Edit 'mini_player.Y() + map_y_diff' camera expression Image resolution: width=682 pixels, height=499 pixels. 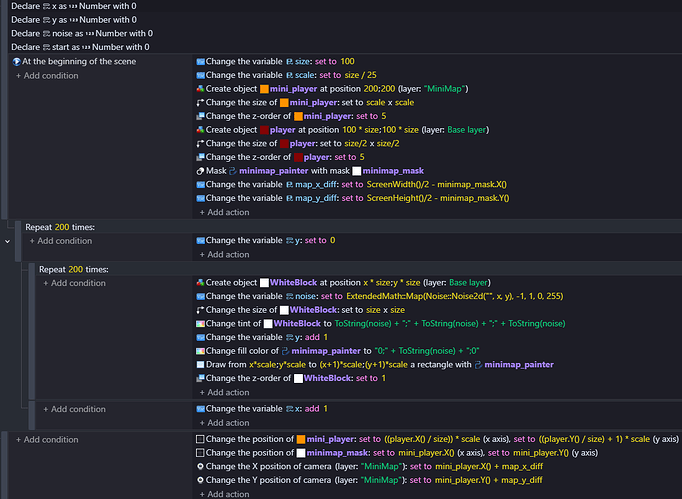coord(489,480)
